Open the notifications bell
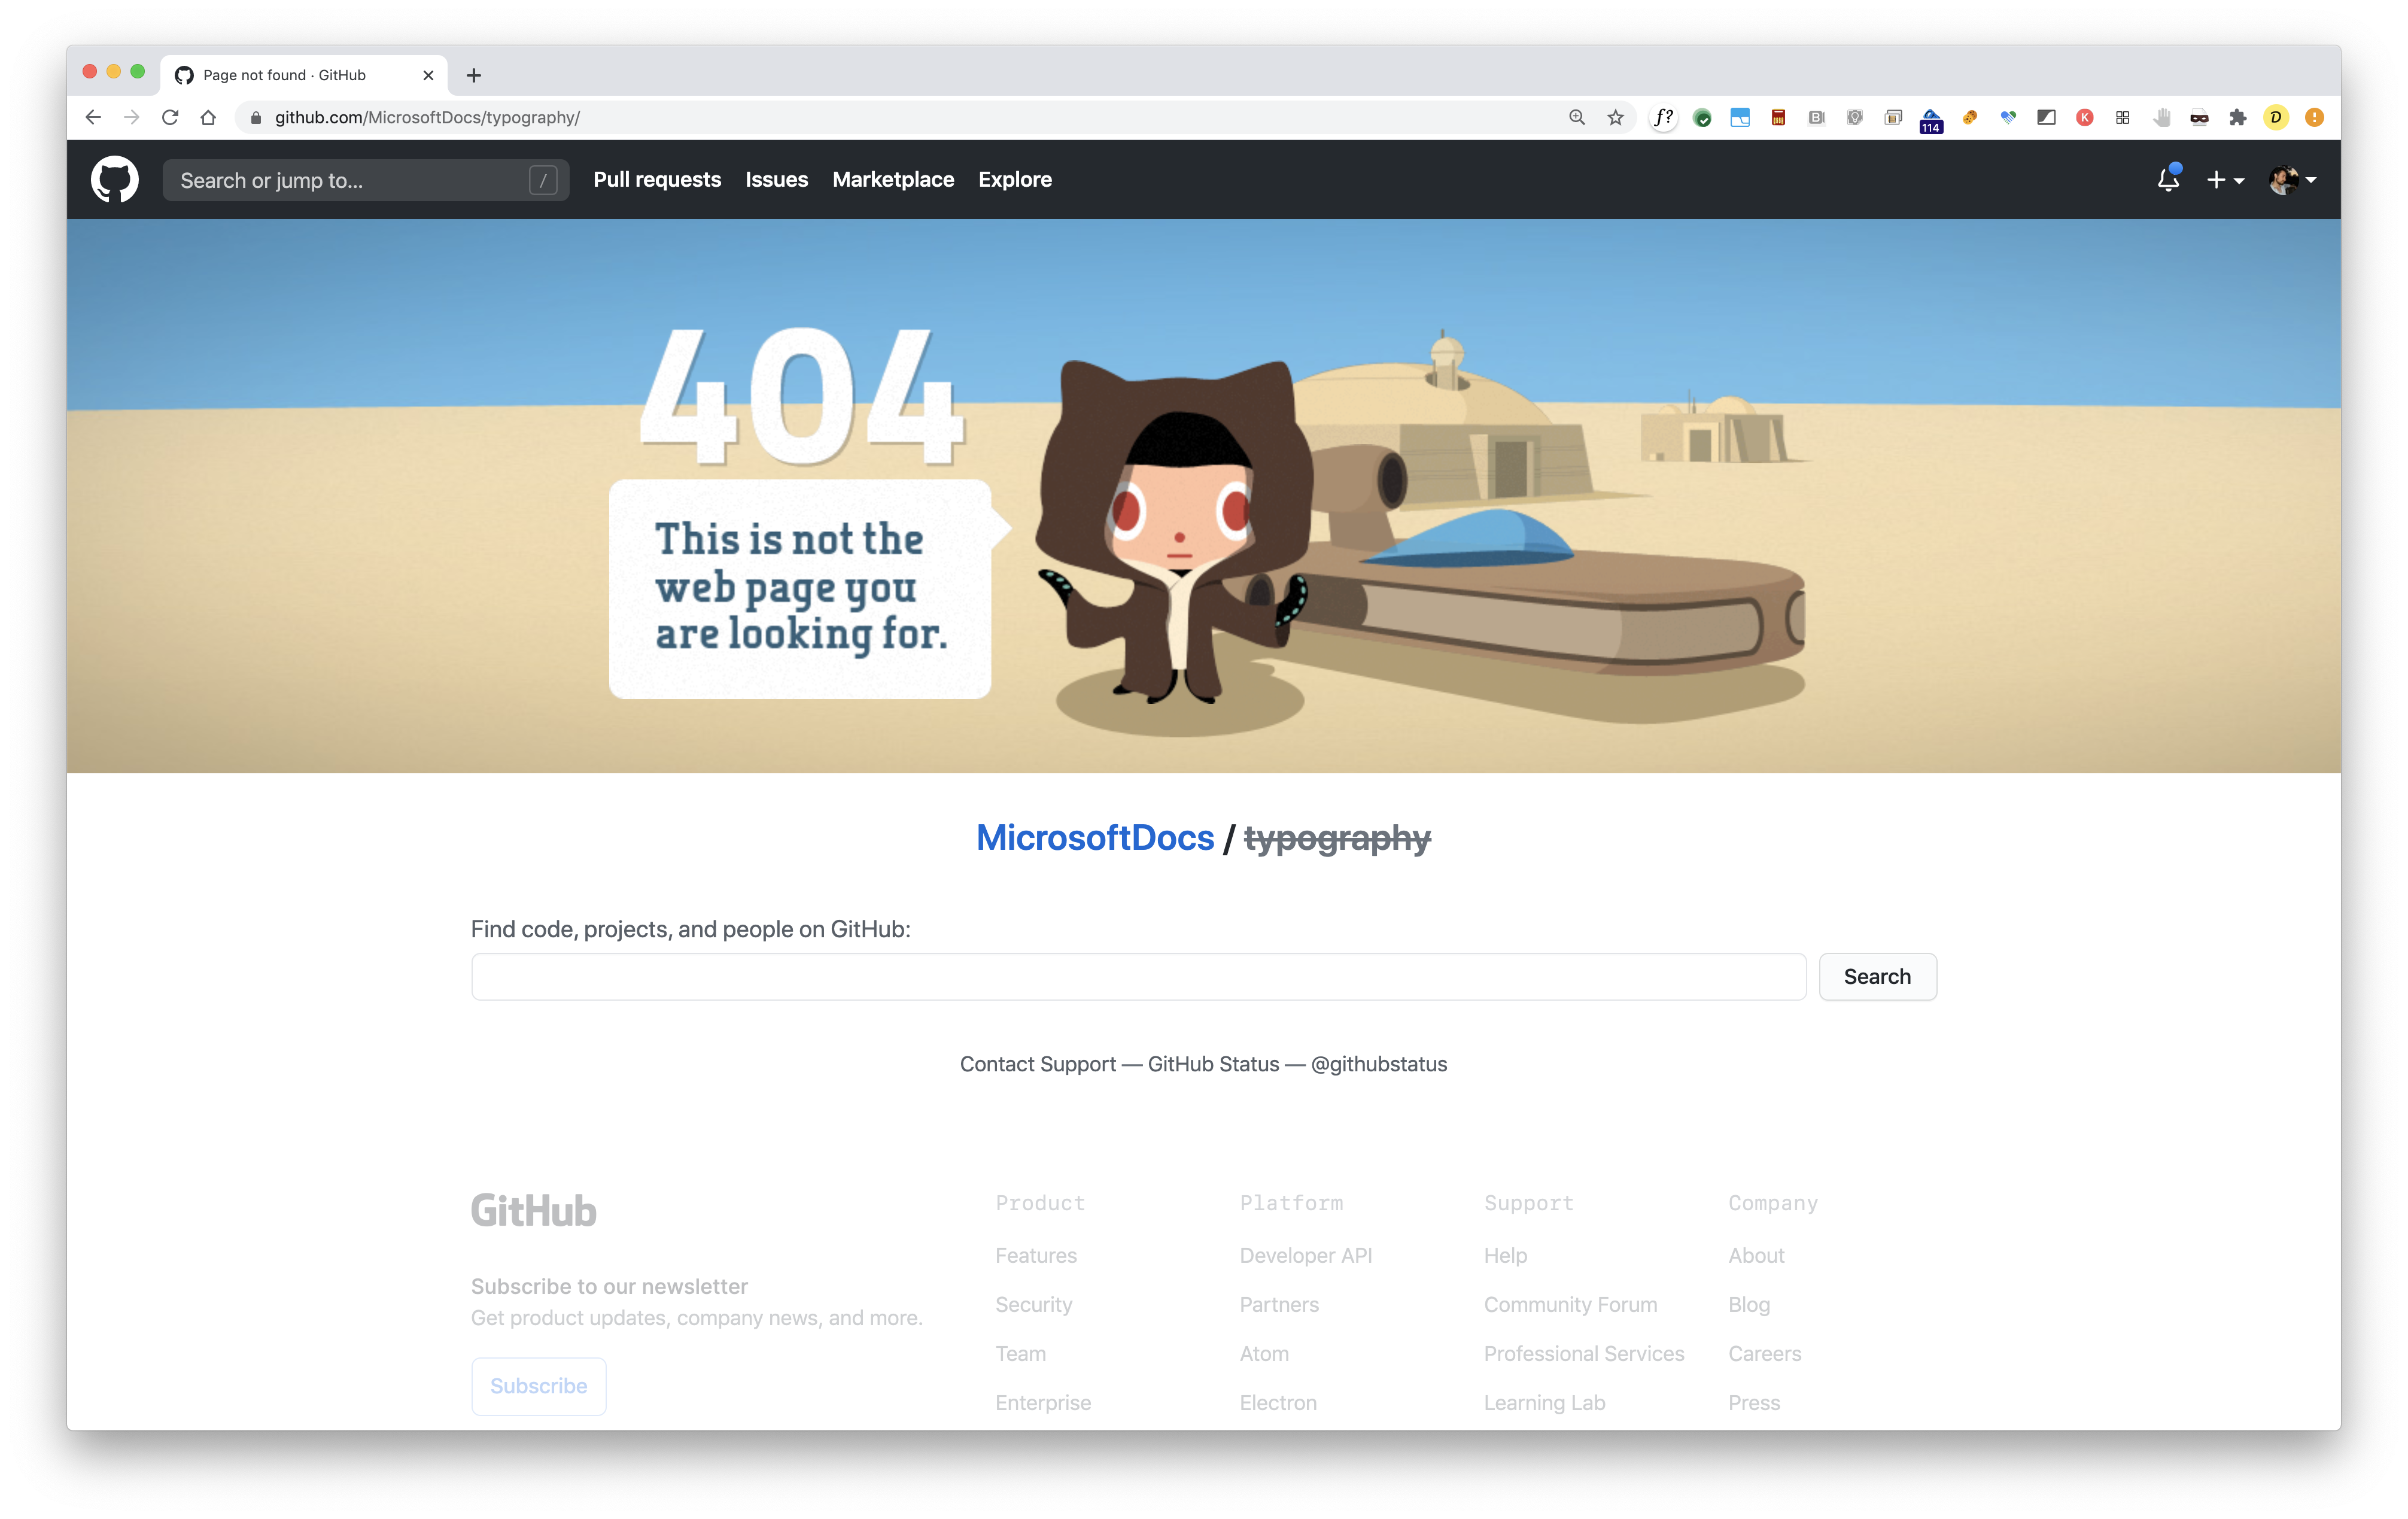The height and width of the screenshot is (1519, 2408). point(2168,179)
